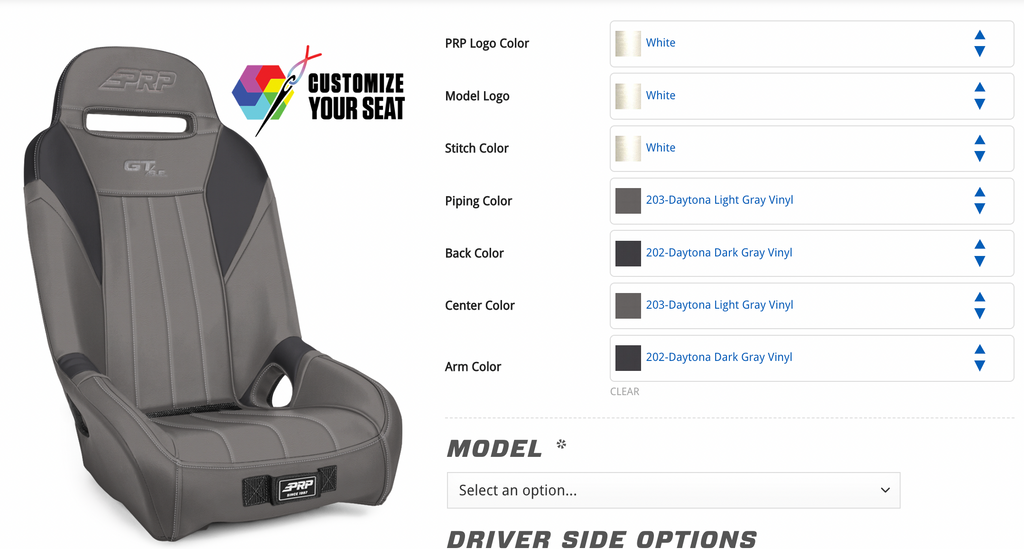The height and width of the screenshot is (549, 1024).
Task: Open the Back Color Daytona Dark Gray dropdown
Action: (812, 253)
